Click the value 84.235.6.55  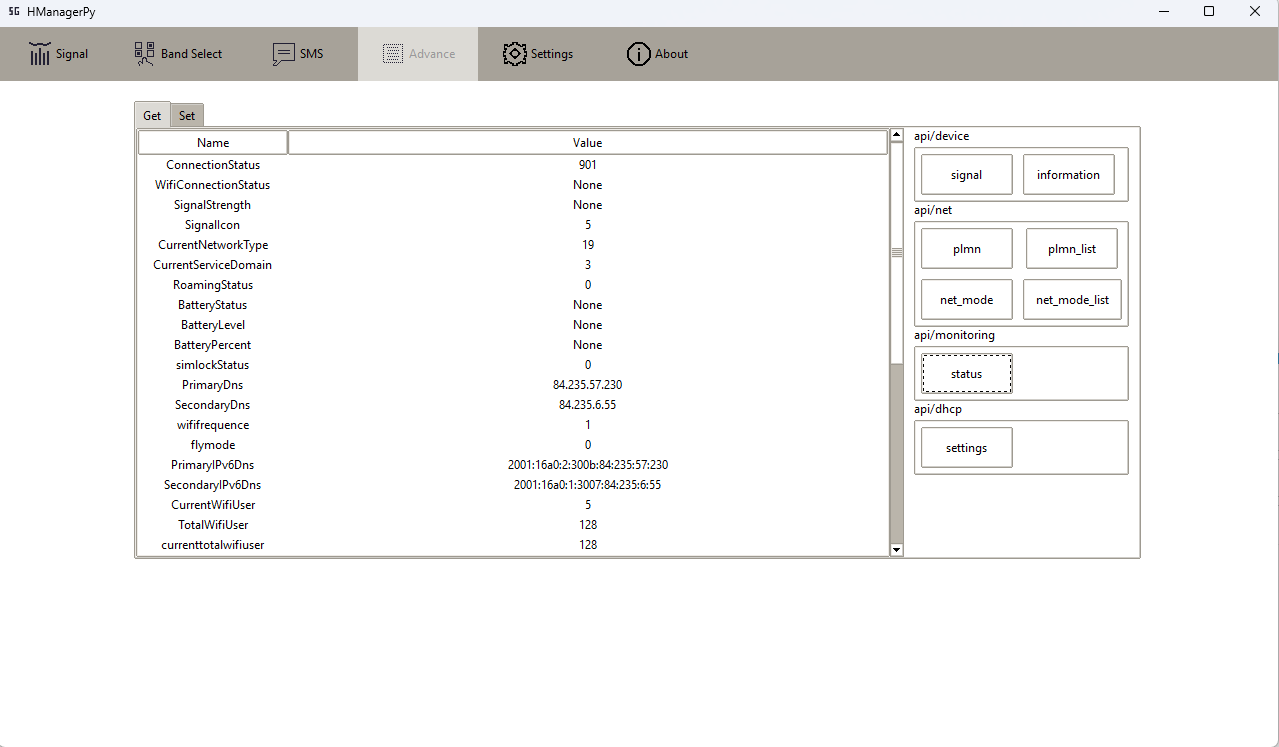pyautogui.click(x=588, y=405)
